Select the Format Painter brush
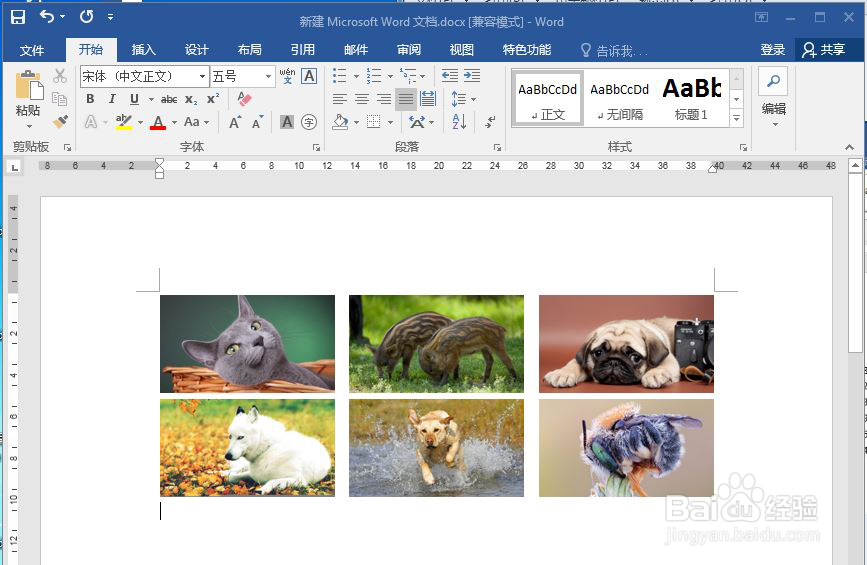 click(x=60, y=121)
